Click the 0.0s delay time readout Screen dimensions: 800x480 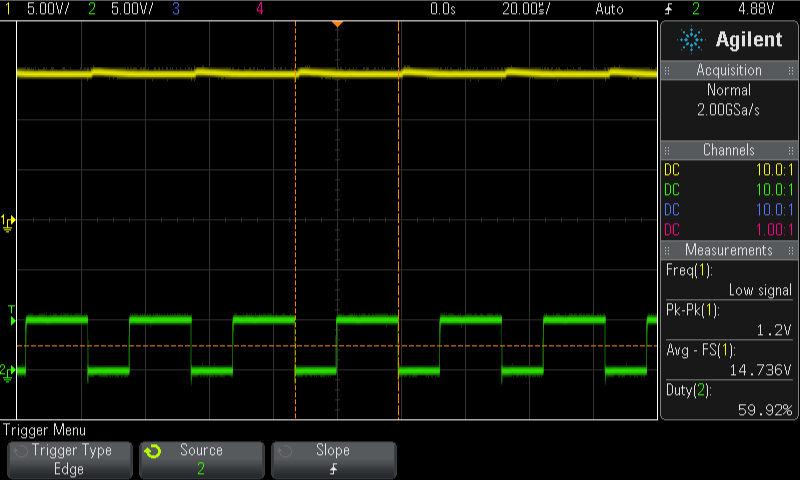[x=442, y=9]
